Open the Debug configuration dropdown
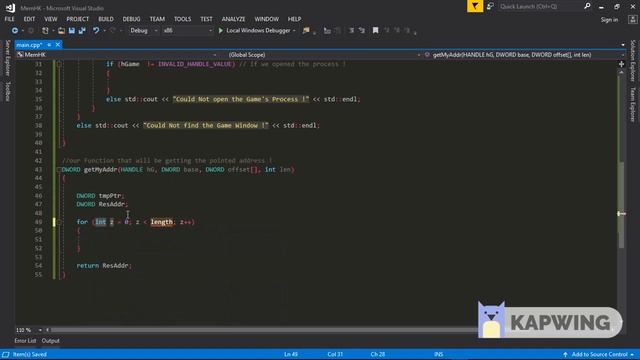This screenshot has height=360, width=640. coord(144,31)
